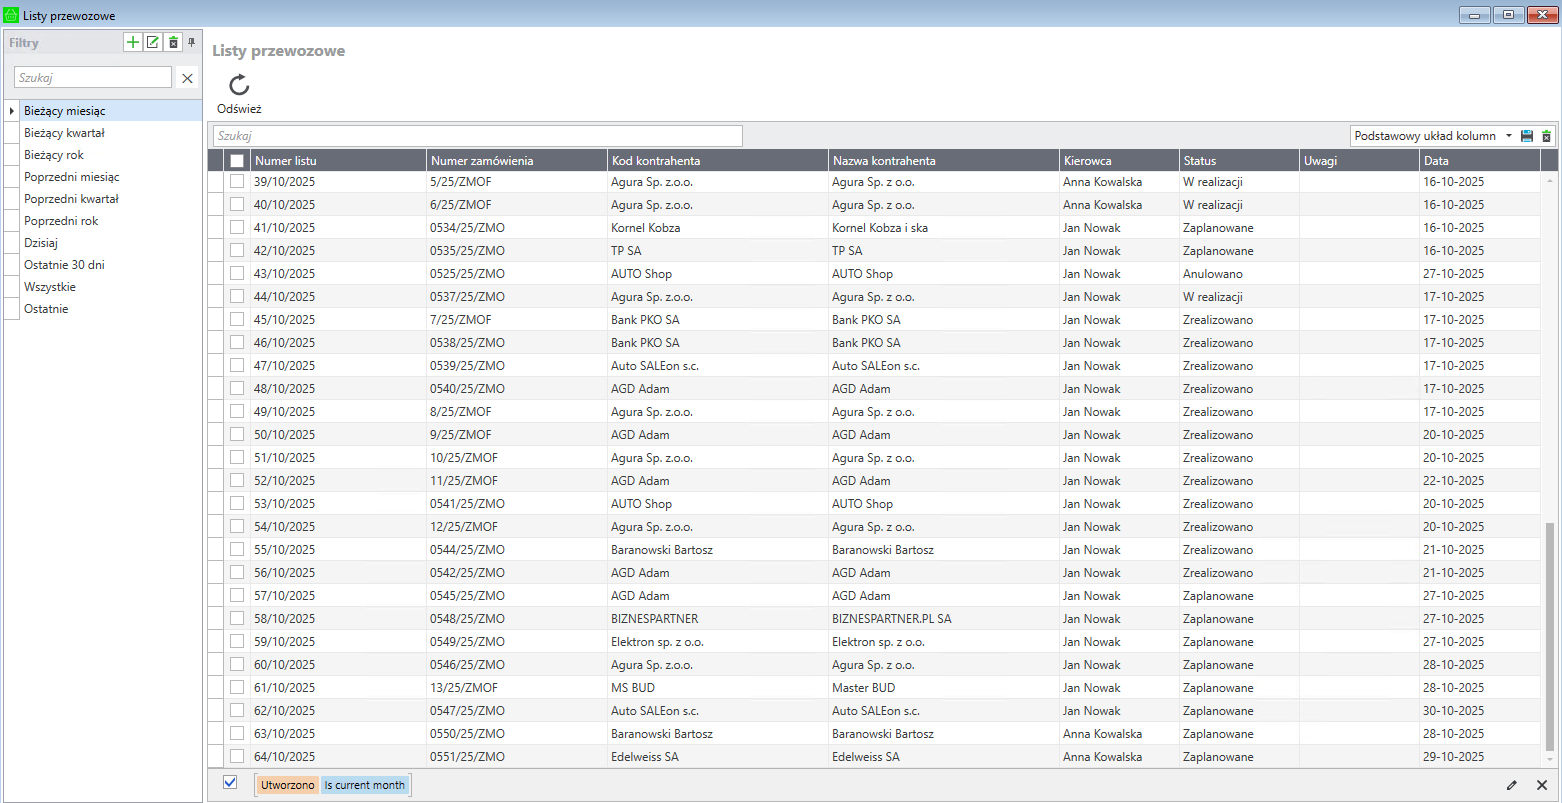Add a new filter with the green plus icon
Viewport: 1562px width, 803px height.
133,42
